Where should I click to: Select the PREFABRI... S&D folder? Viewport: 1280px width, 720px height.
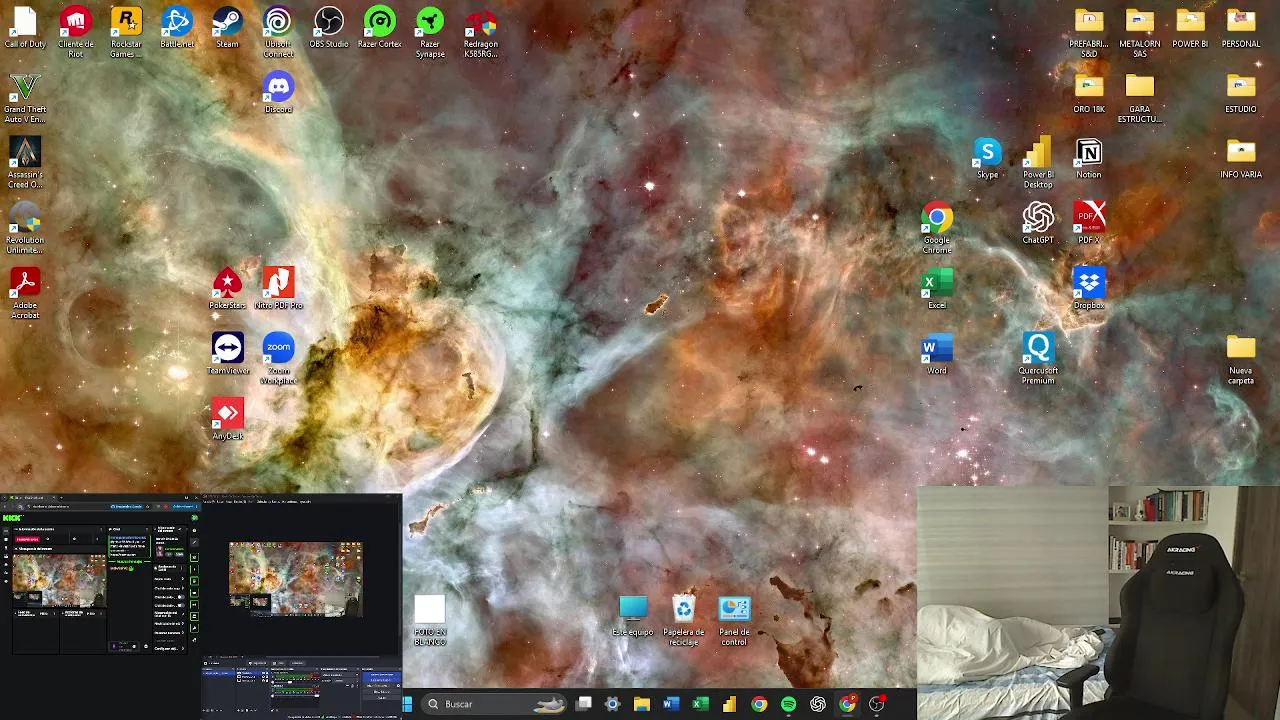(x=1088, y=32)
